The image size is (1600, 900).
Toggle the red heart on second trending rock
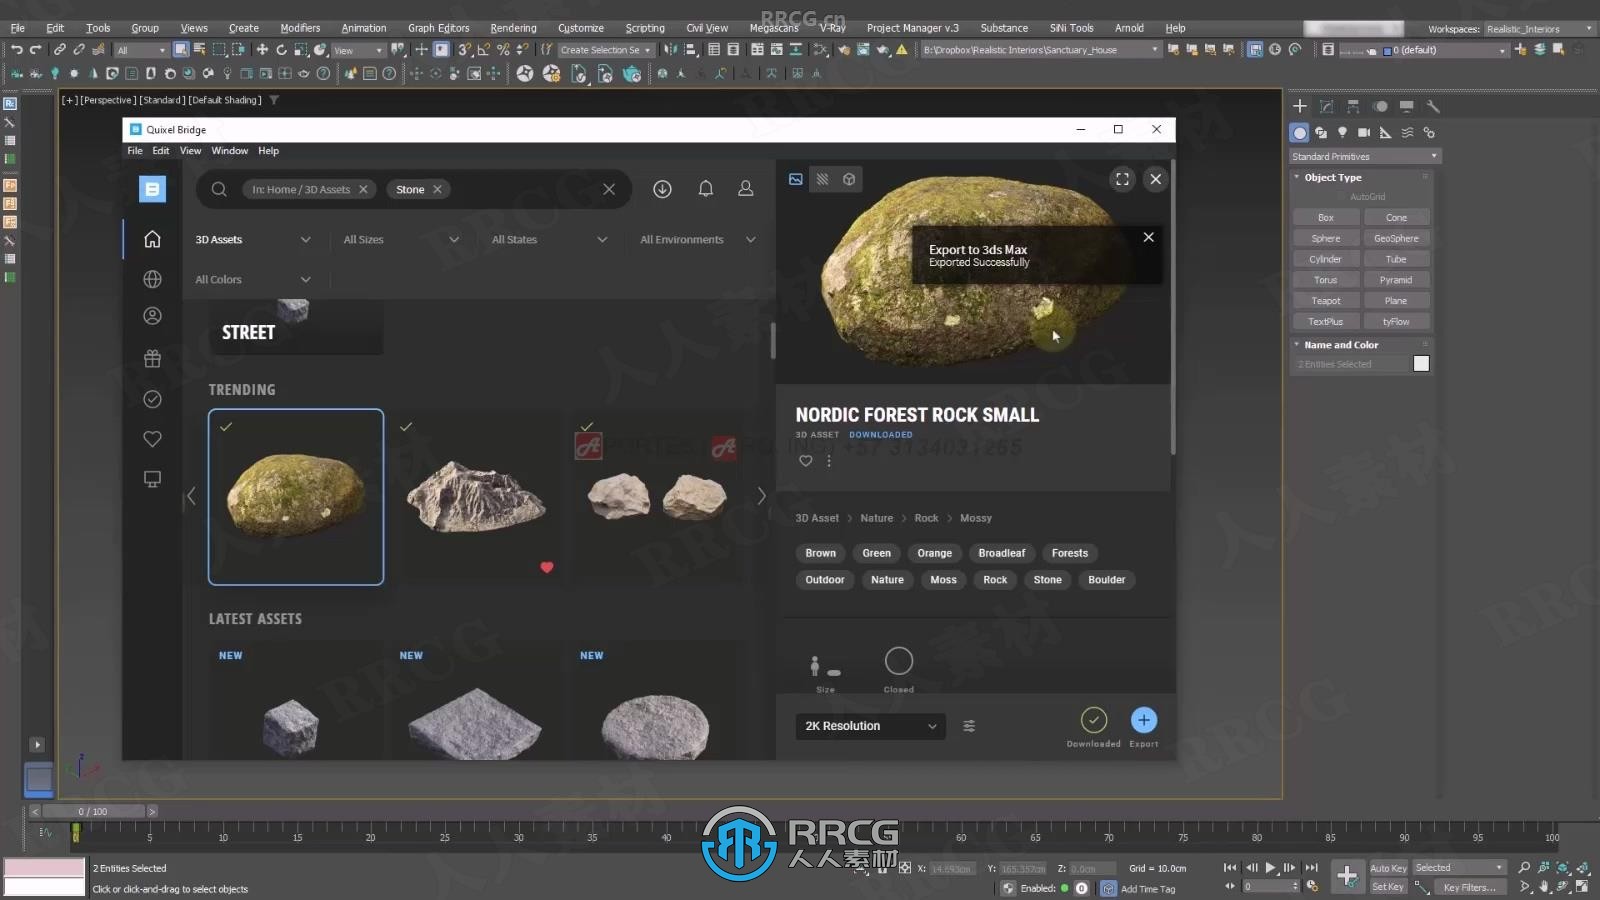[x=546, y=567]
